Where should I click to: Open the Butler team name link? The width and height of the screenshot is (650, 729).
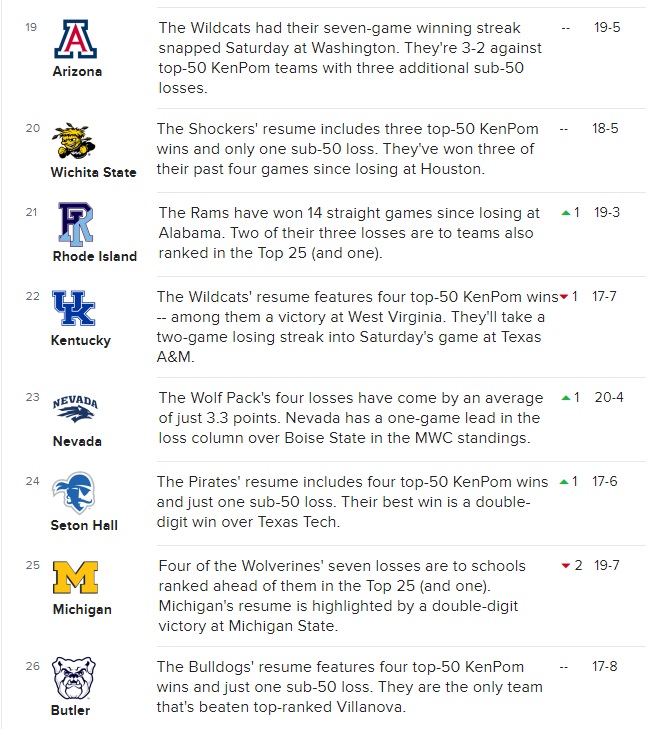coord(70,710)
